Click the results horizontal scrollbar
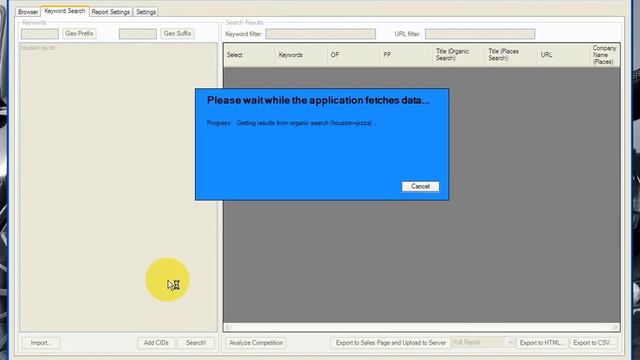 (x=422, y=327)
